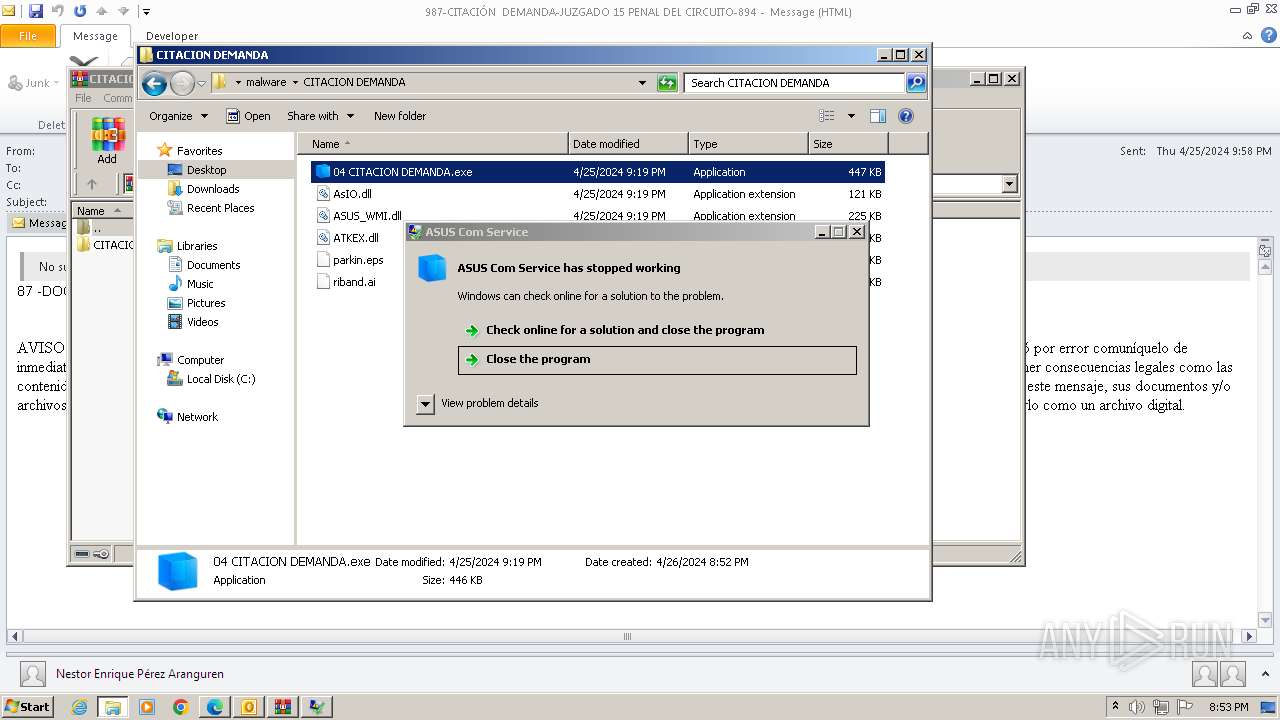Open the Outlook File tab

28,36
